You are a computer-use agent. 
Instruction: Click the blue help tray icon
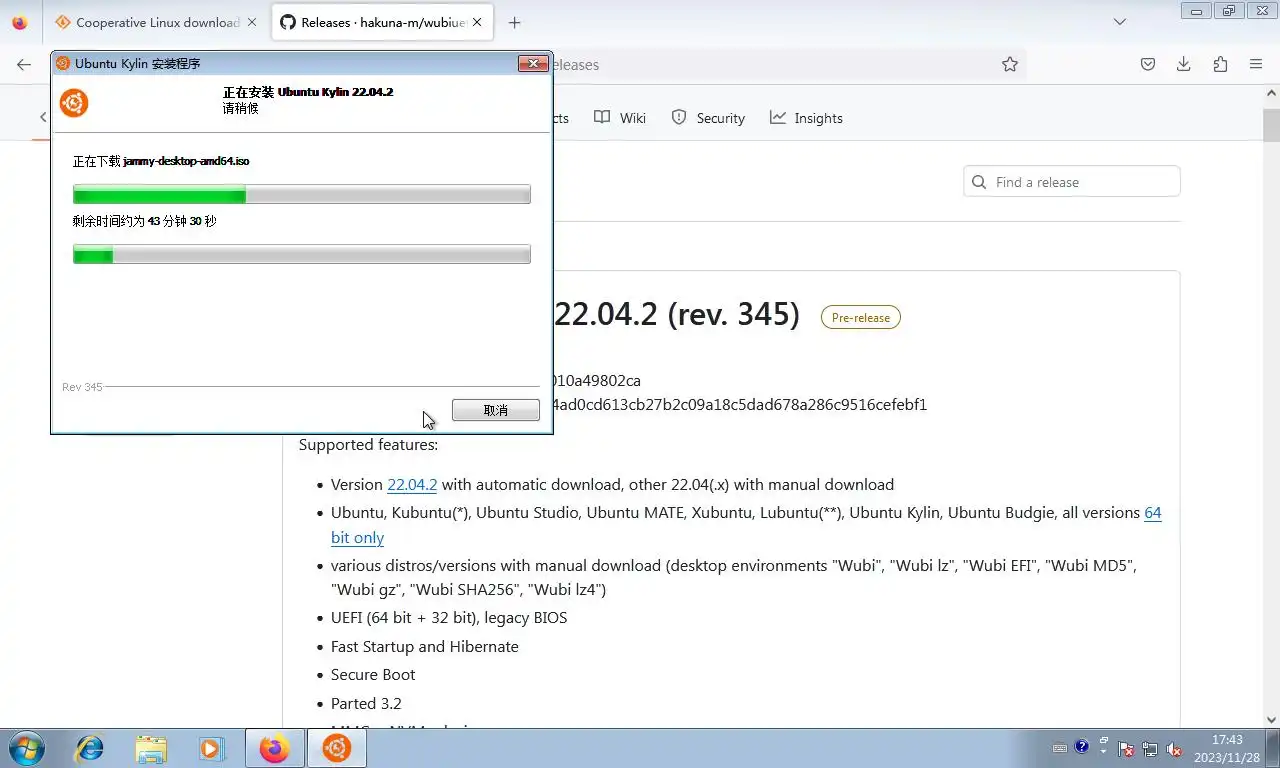pos(1081,747)
